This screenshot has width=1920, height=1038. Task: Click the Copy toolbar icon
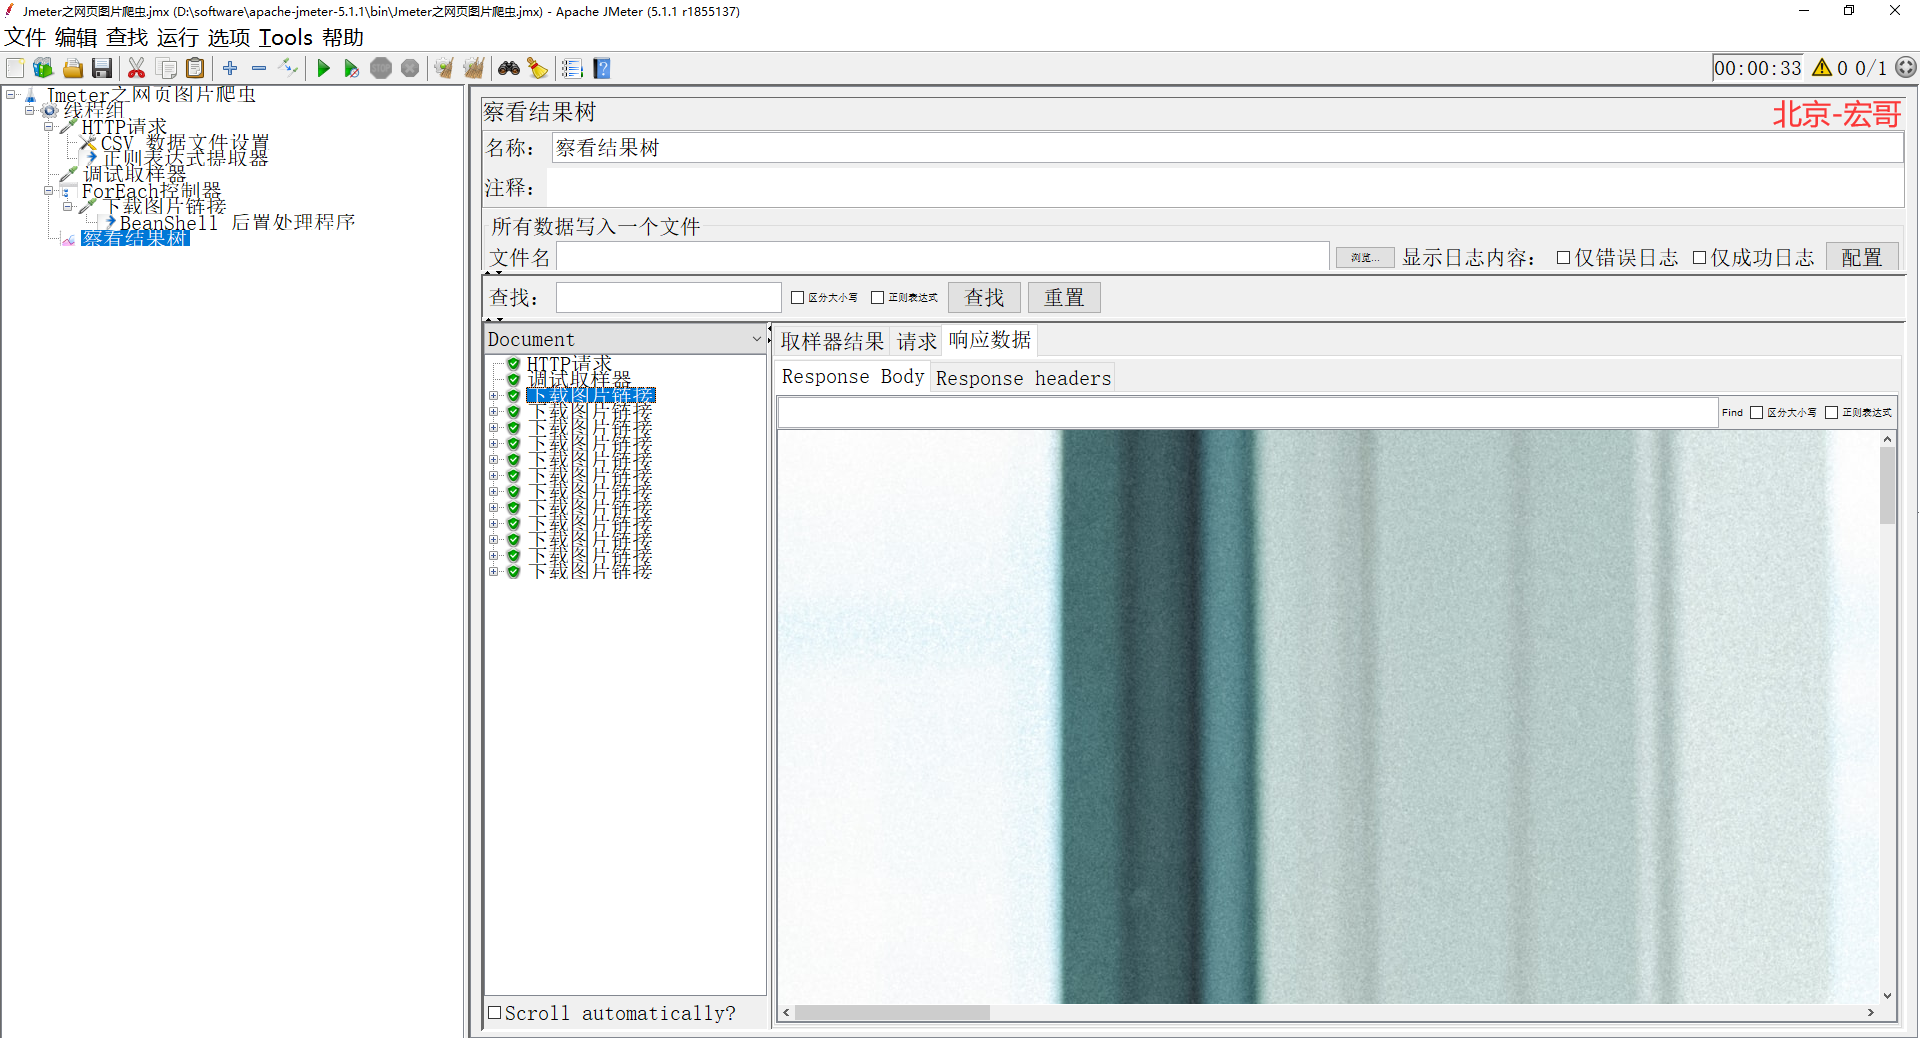click(x=167, y=68)
